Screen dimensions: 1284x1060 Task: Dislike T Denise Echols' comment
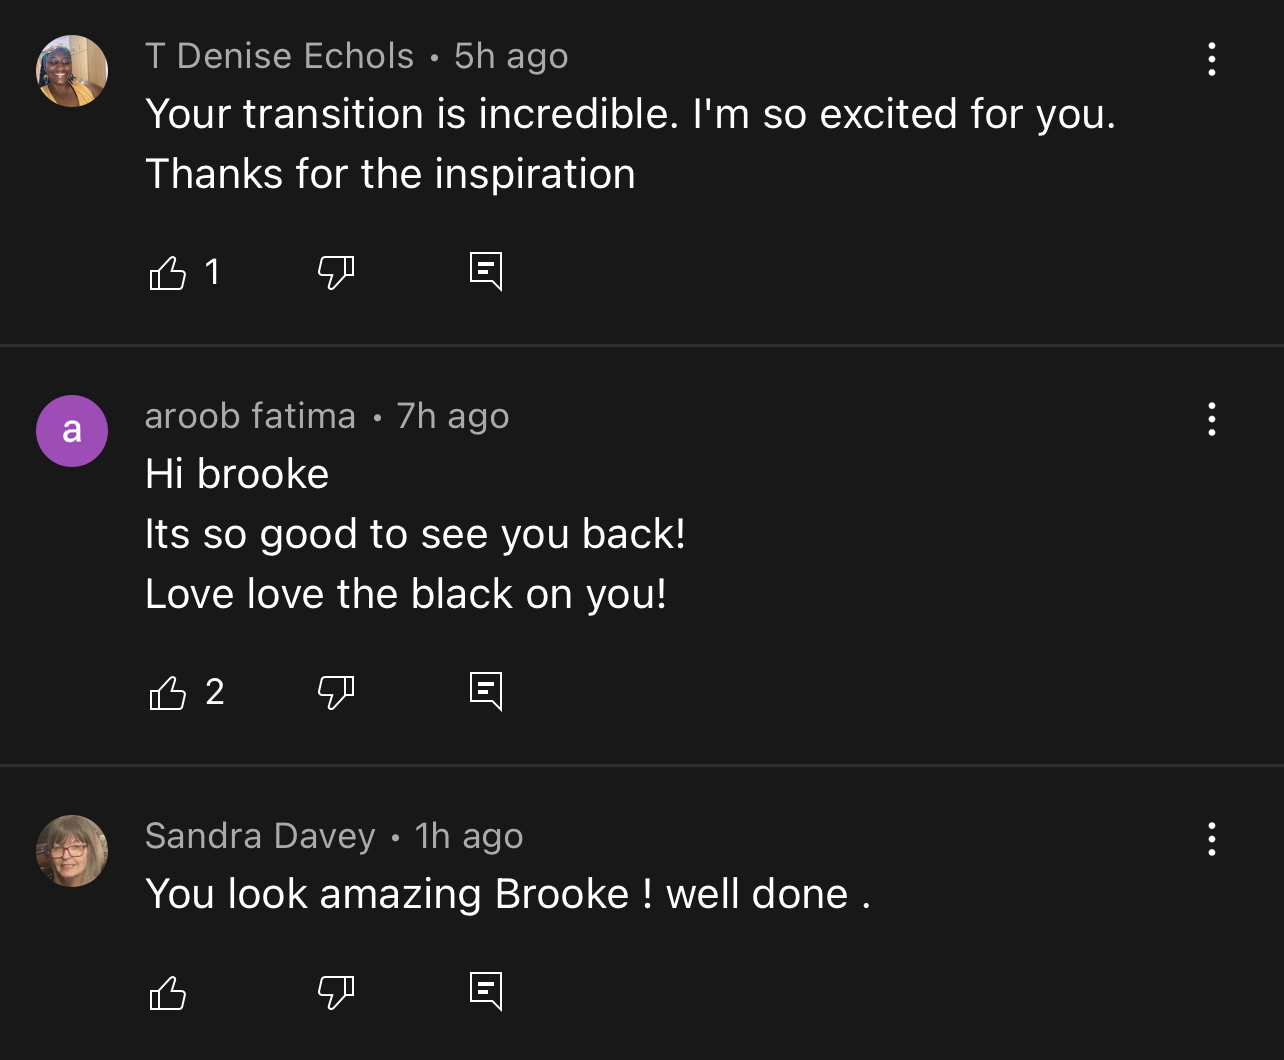coord(336,272)
